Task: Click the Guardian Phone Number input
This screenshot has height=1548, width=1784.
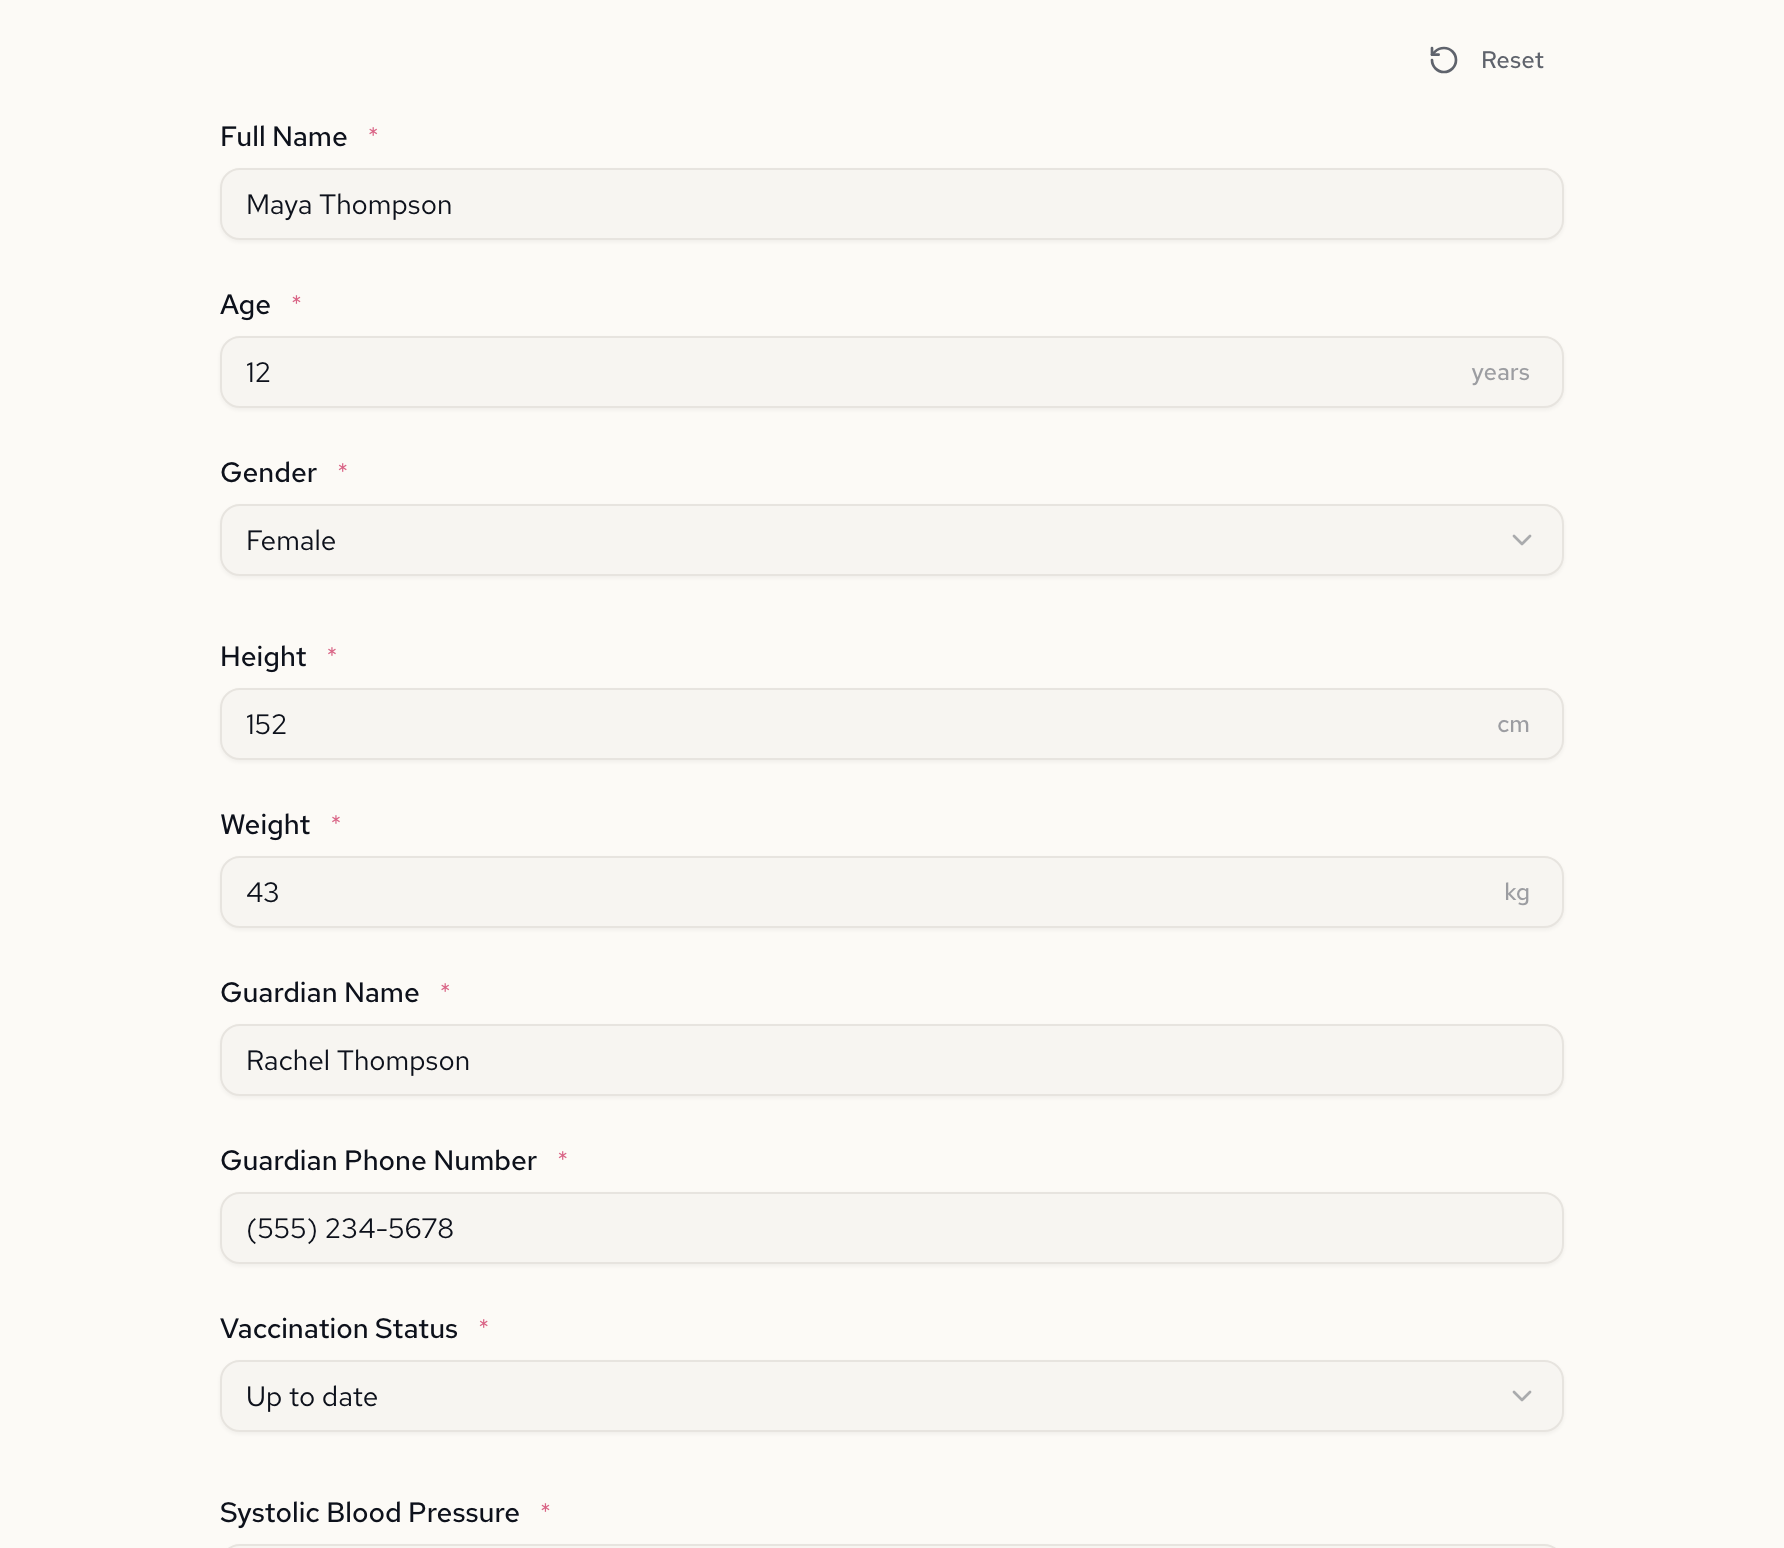Action: (x=890, y=1228)
